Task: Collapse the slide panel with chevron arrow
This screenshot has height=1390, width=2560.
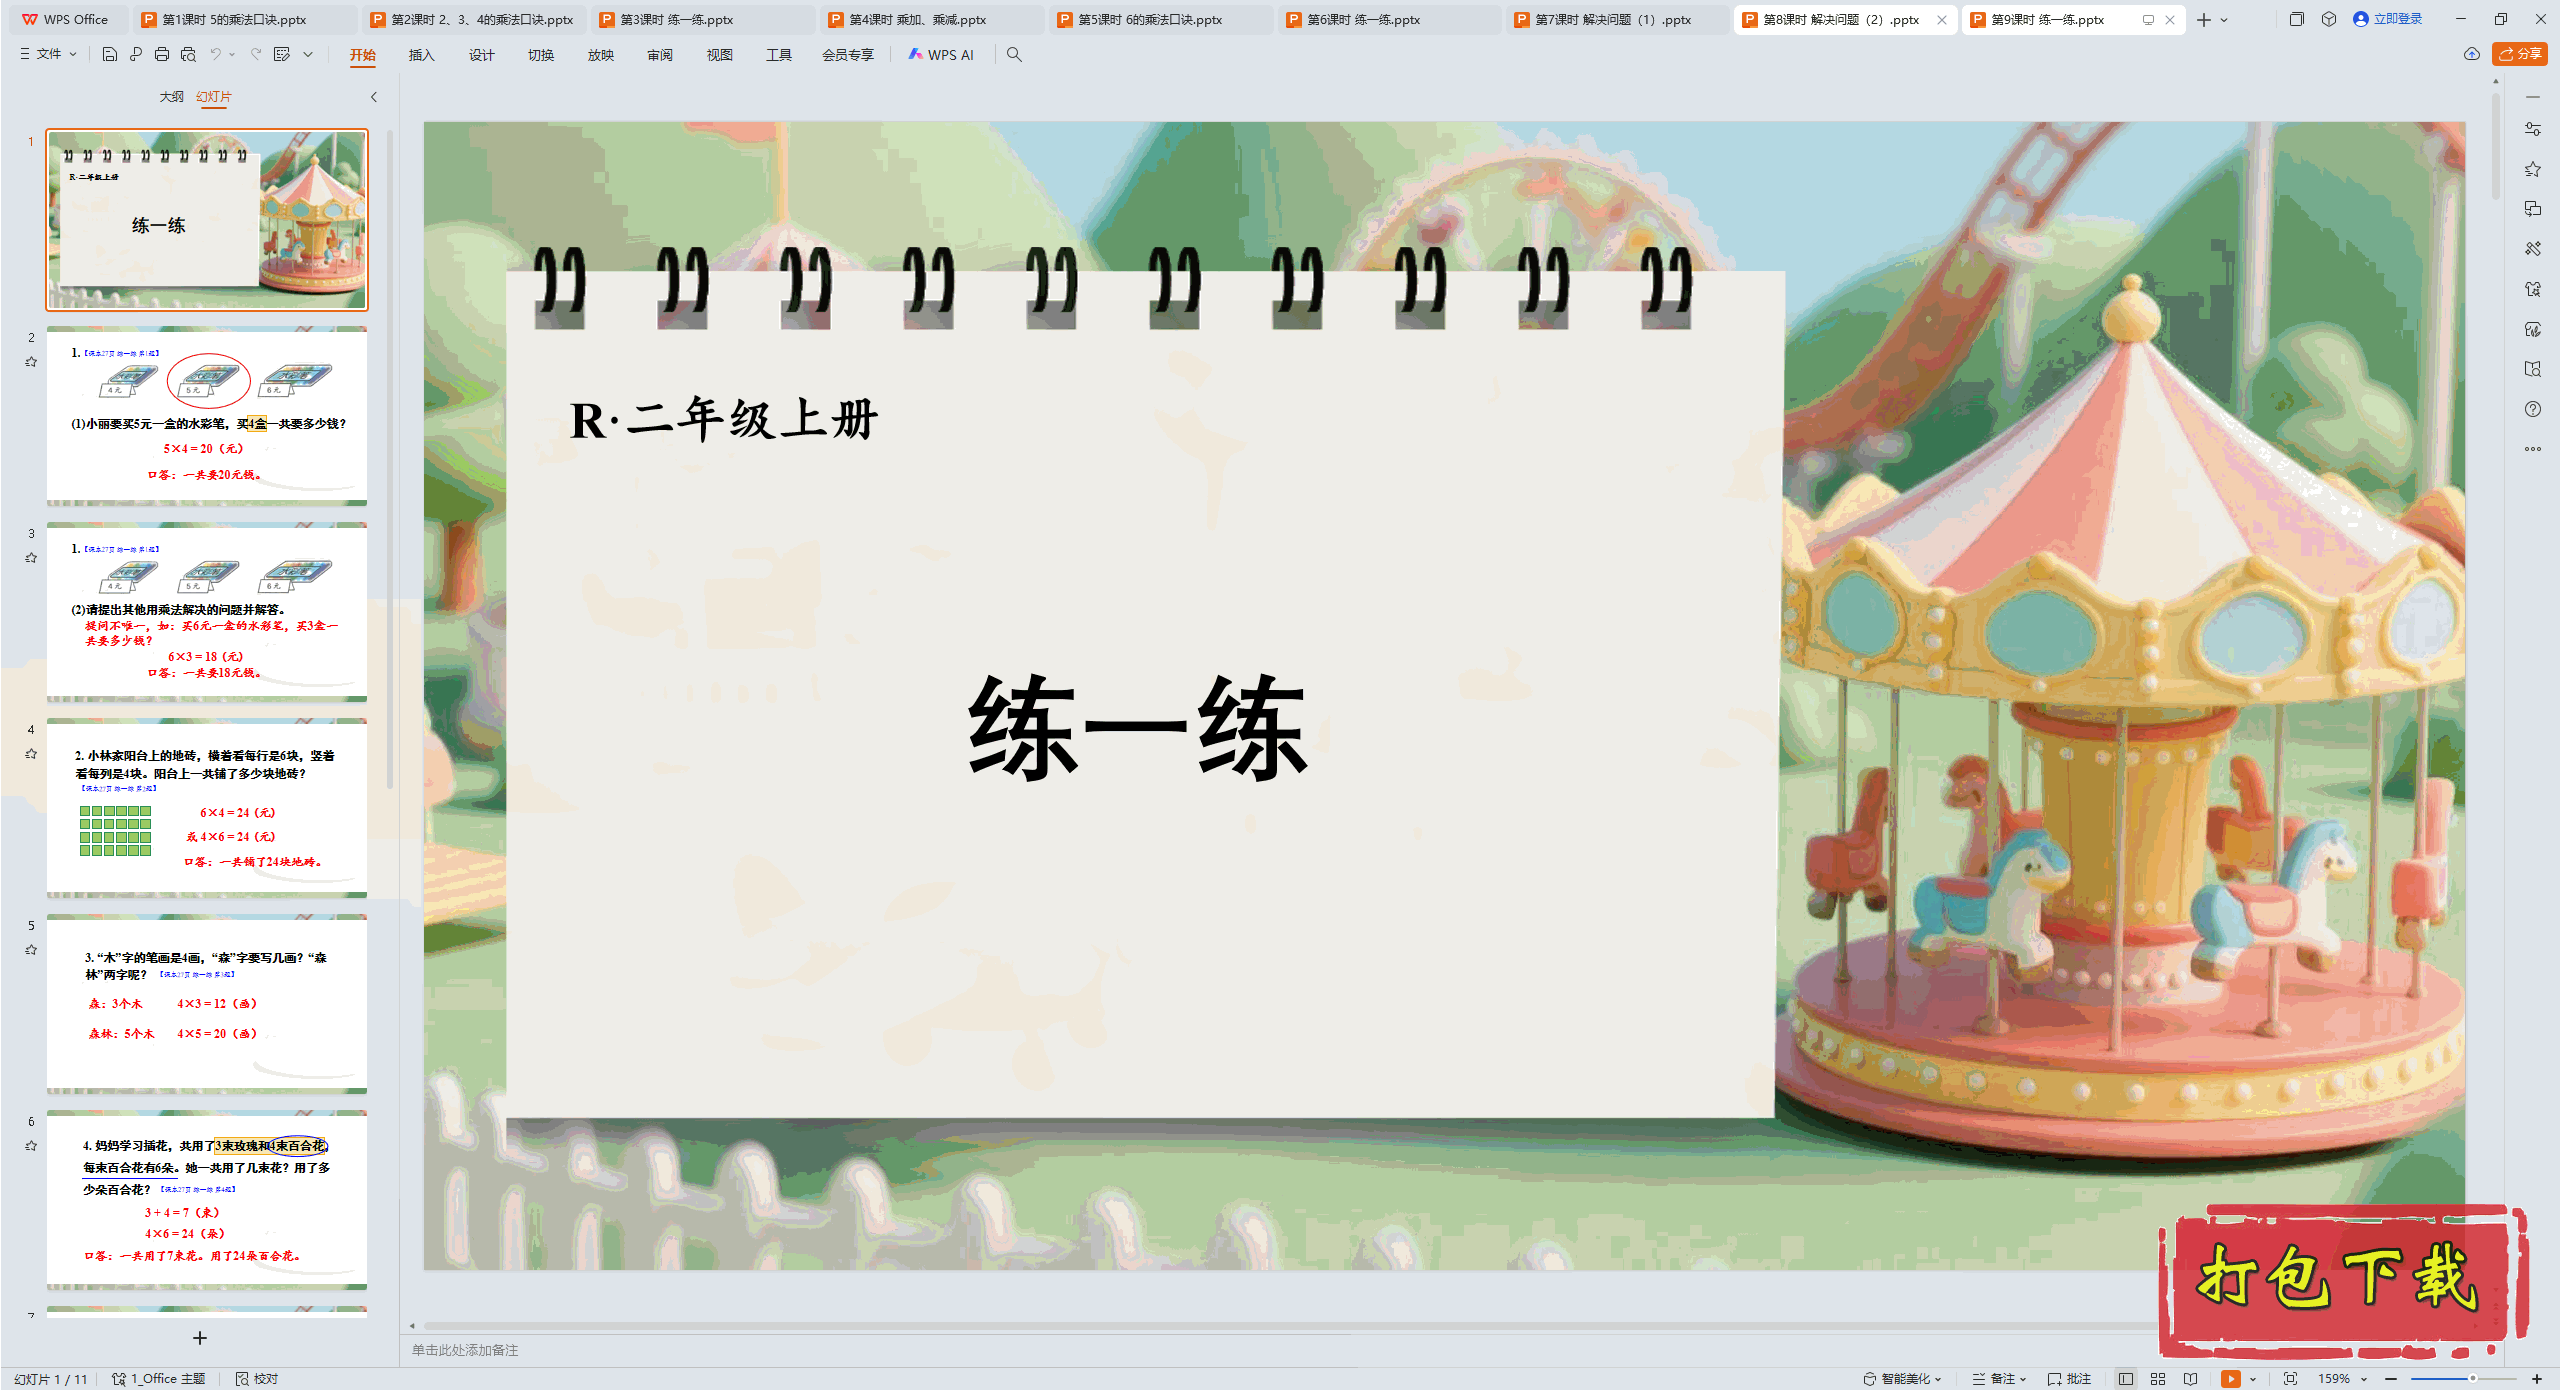Action: pos(374,97)
